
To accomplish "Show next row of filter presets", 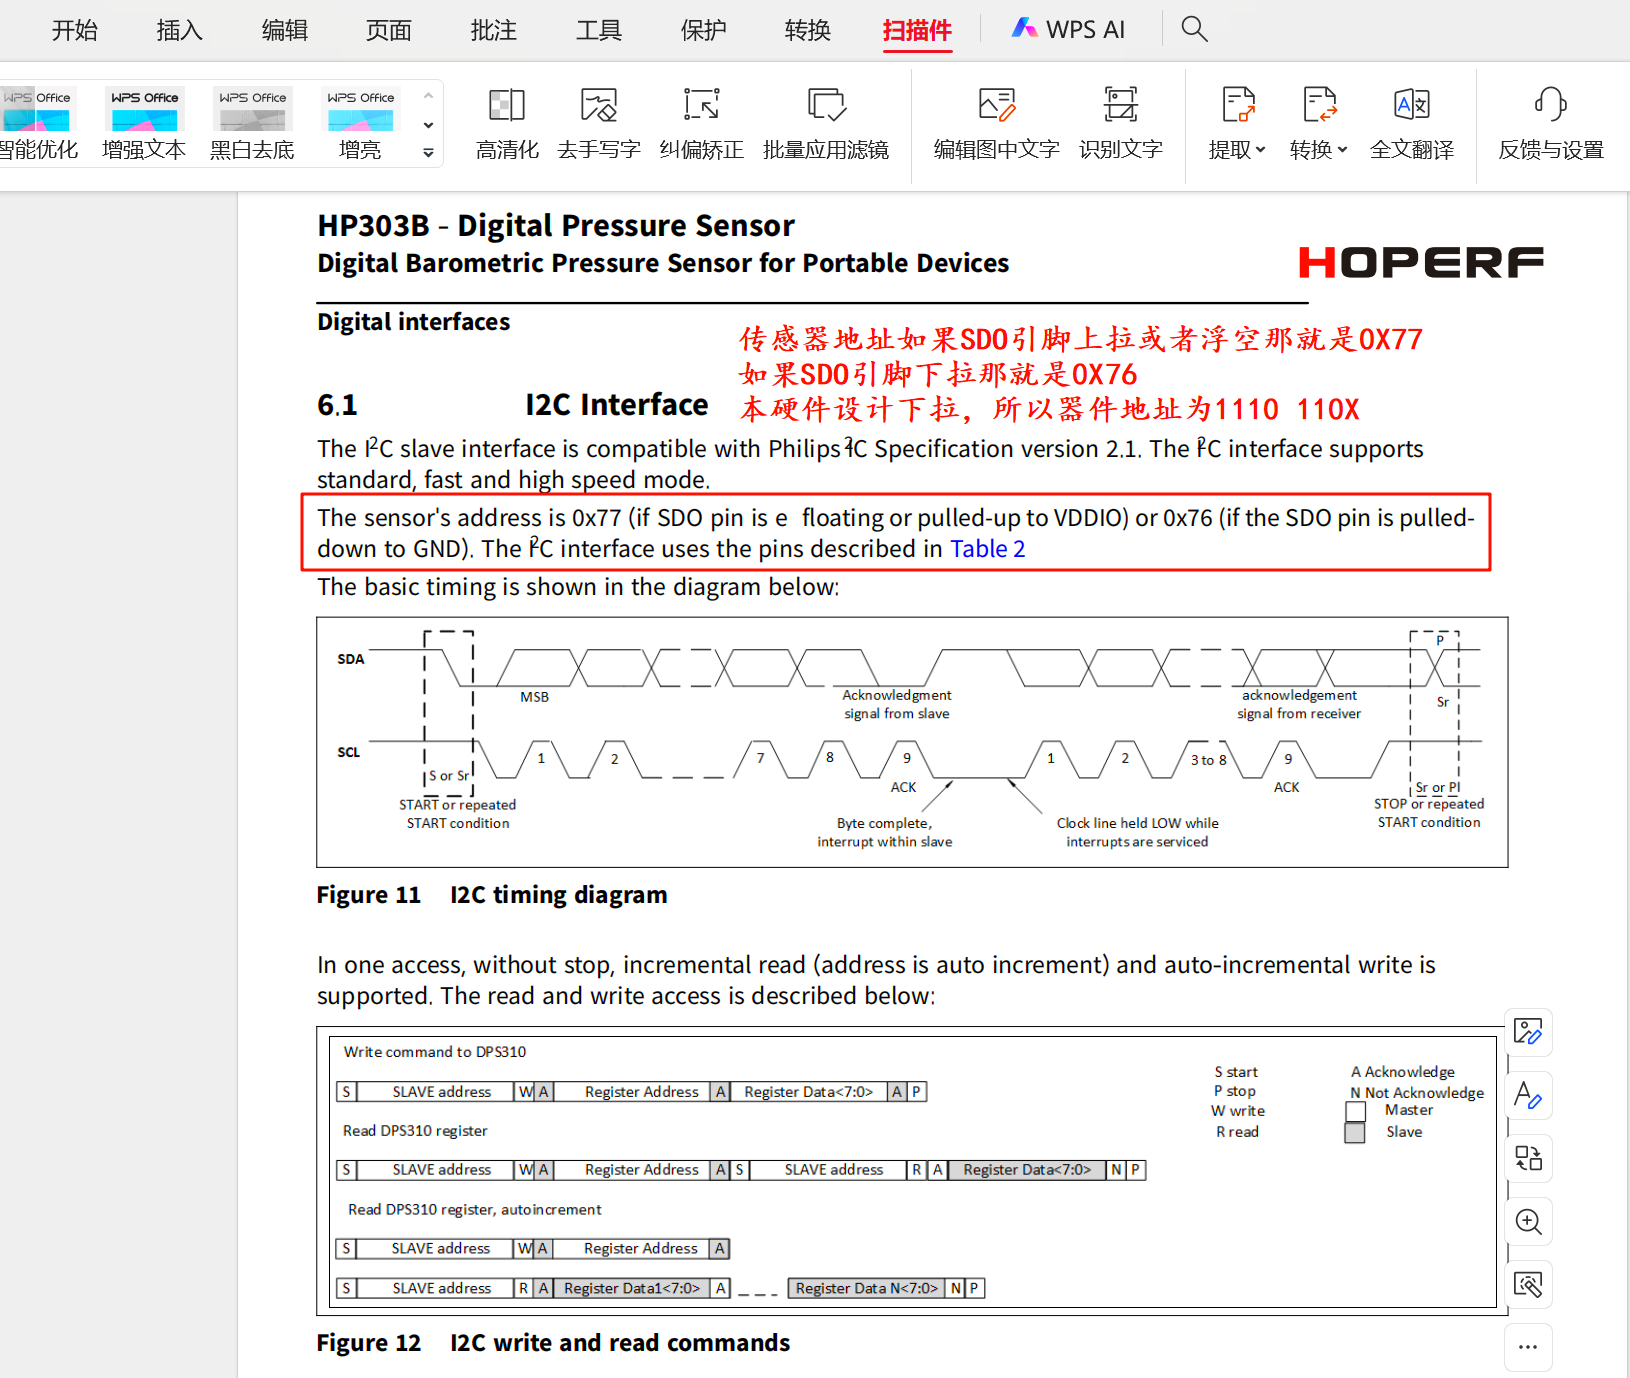I will click(x=428, y=125).
